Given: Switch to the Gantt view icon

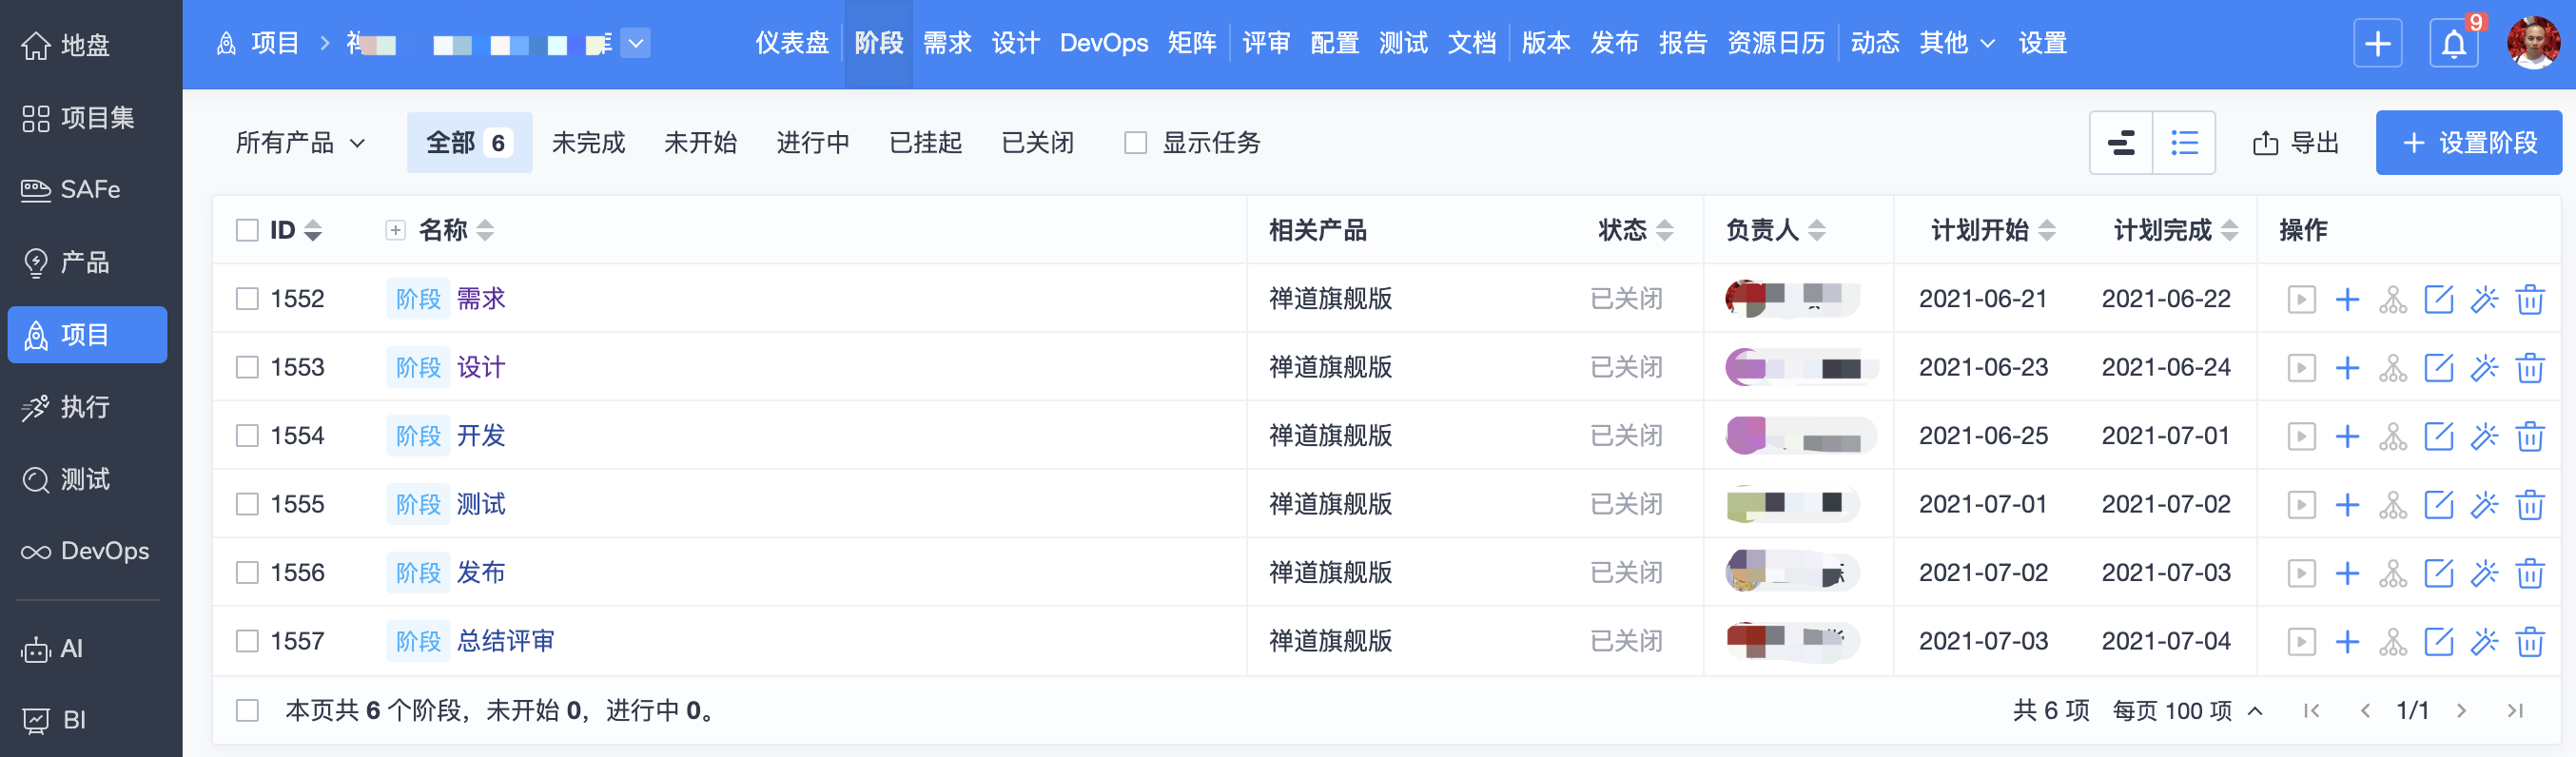Looking at the screenshot, I should point(2121,143).
